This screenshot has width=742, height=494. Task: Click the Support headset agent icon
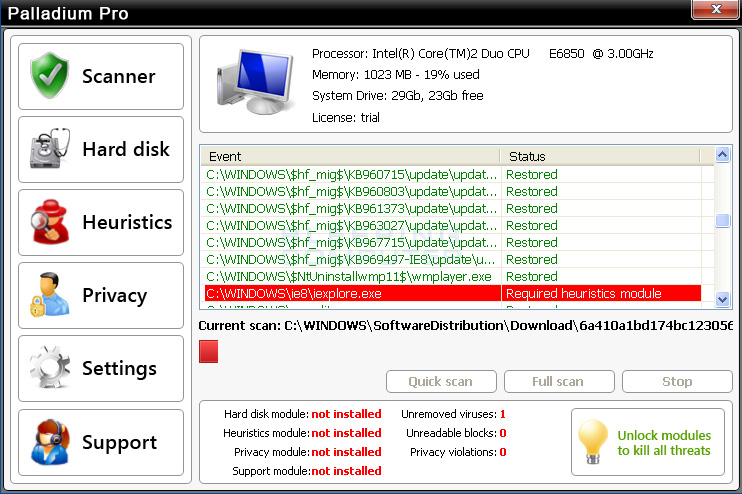[x=50, y=442]
